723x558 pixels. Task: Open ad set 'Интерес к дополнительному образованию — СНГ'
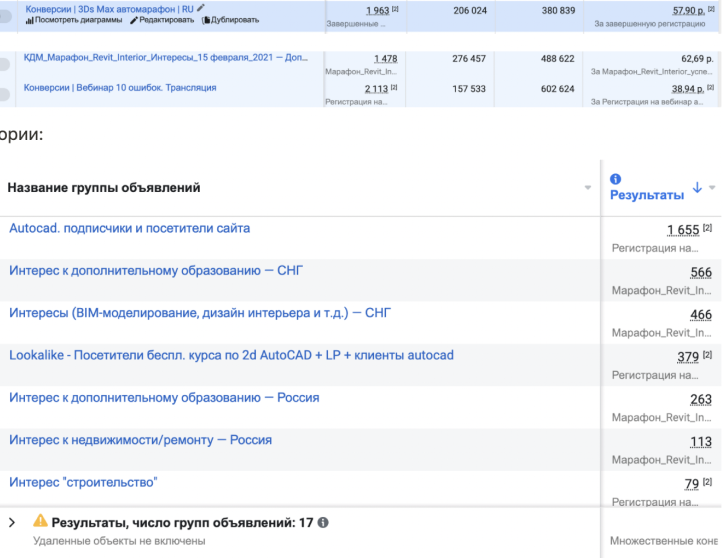[156, 270]
